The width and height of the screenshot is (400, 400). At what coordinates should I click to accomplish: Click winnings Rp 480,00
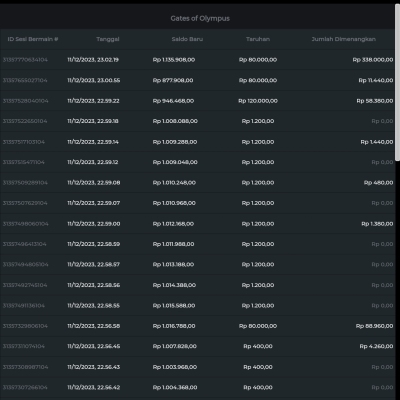point(379,183)
